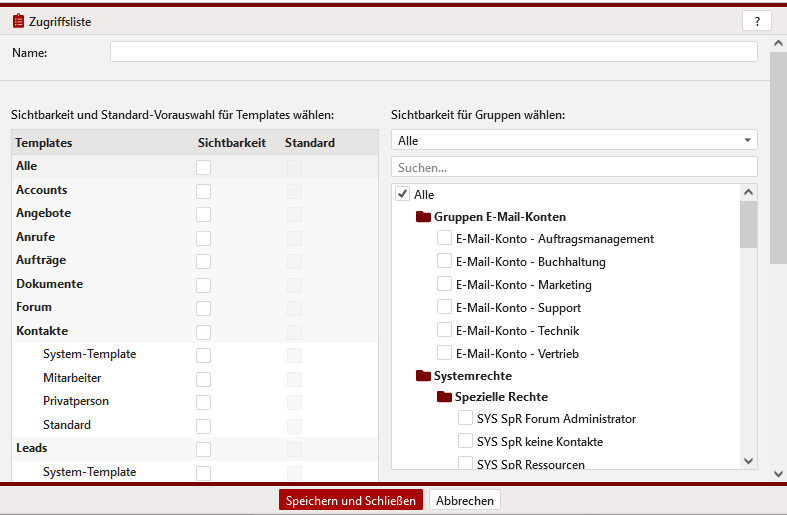Screen dimensions: 787x515
Task: Click the group list scroll-down arrow
Action: click(748, 461)
